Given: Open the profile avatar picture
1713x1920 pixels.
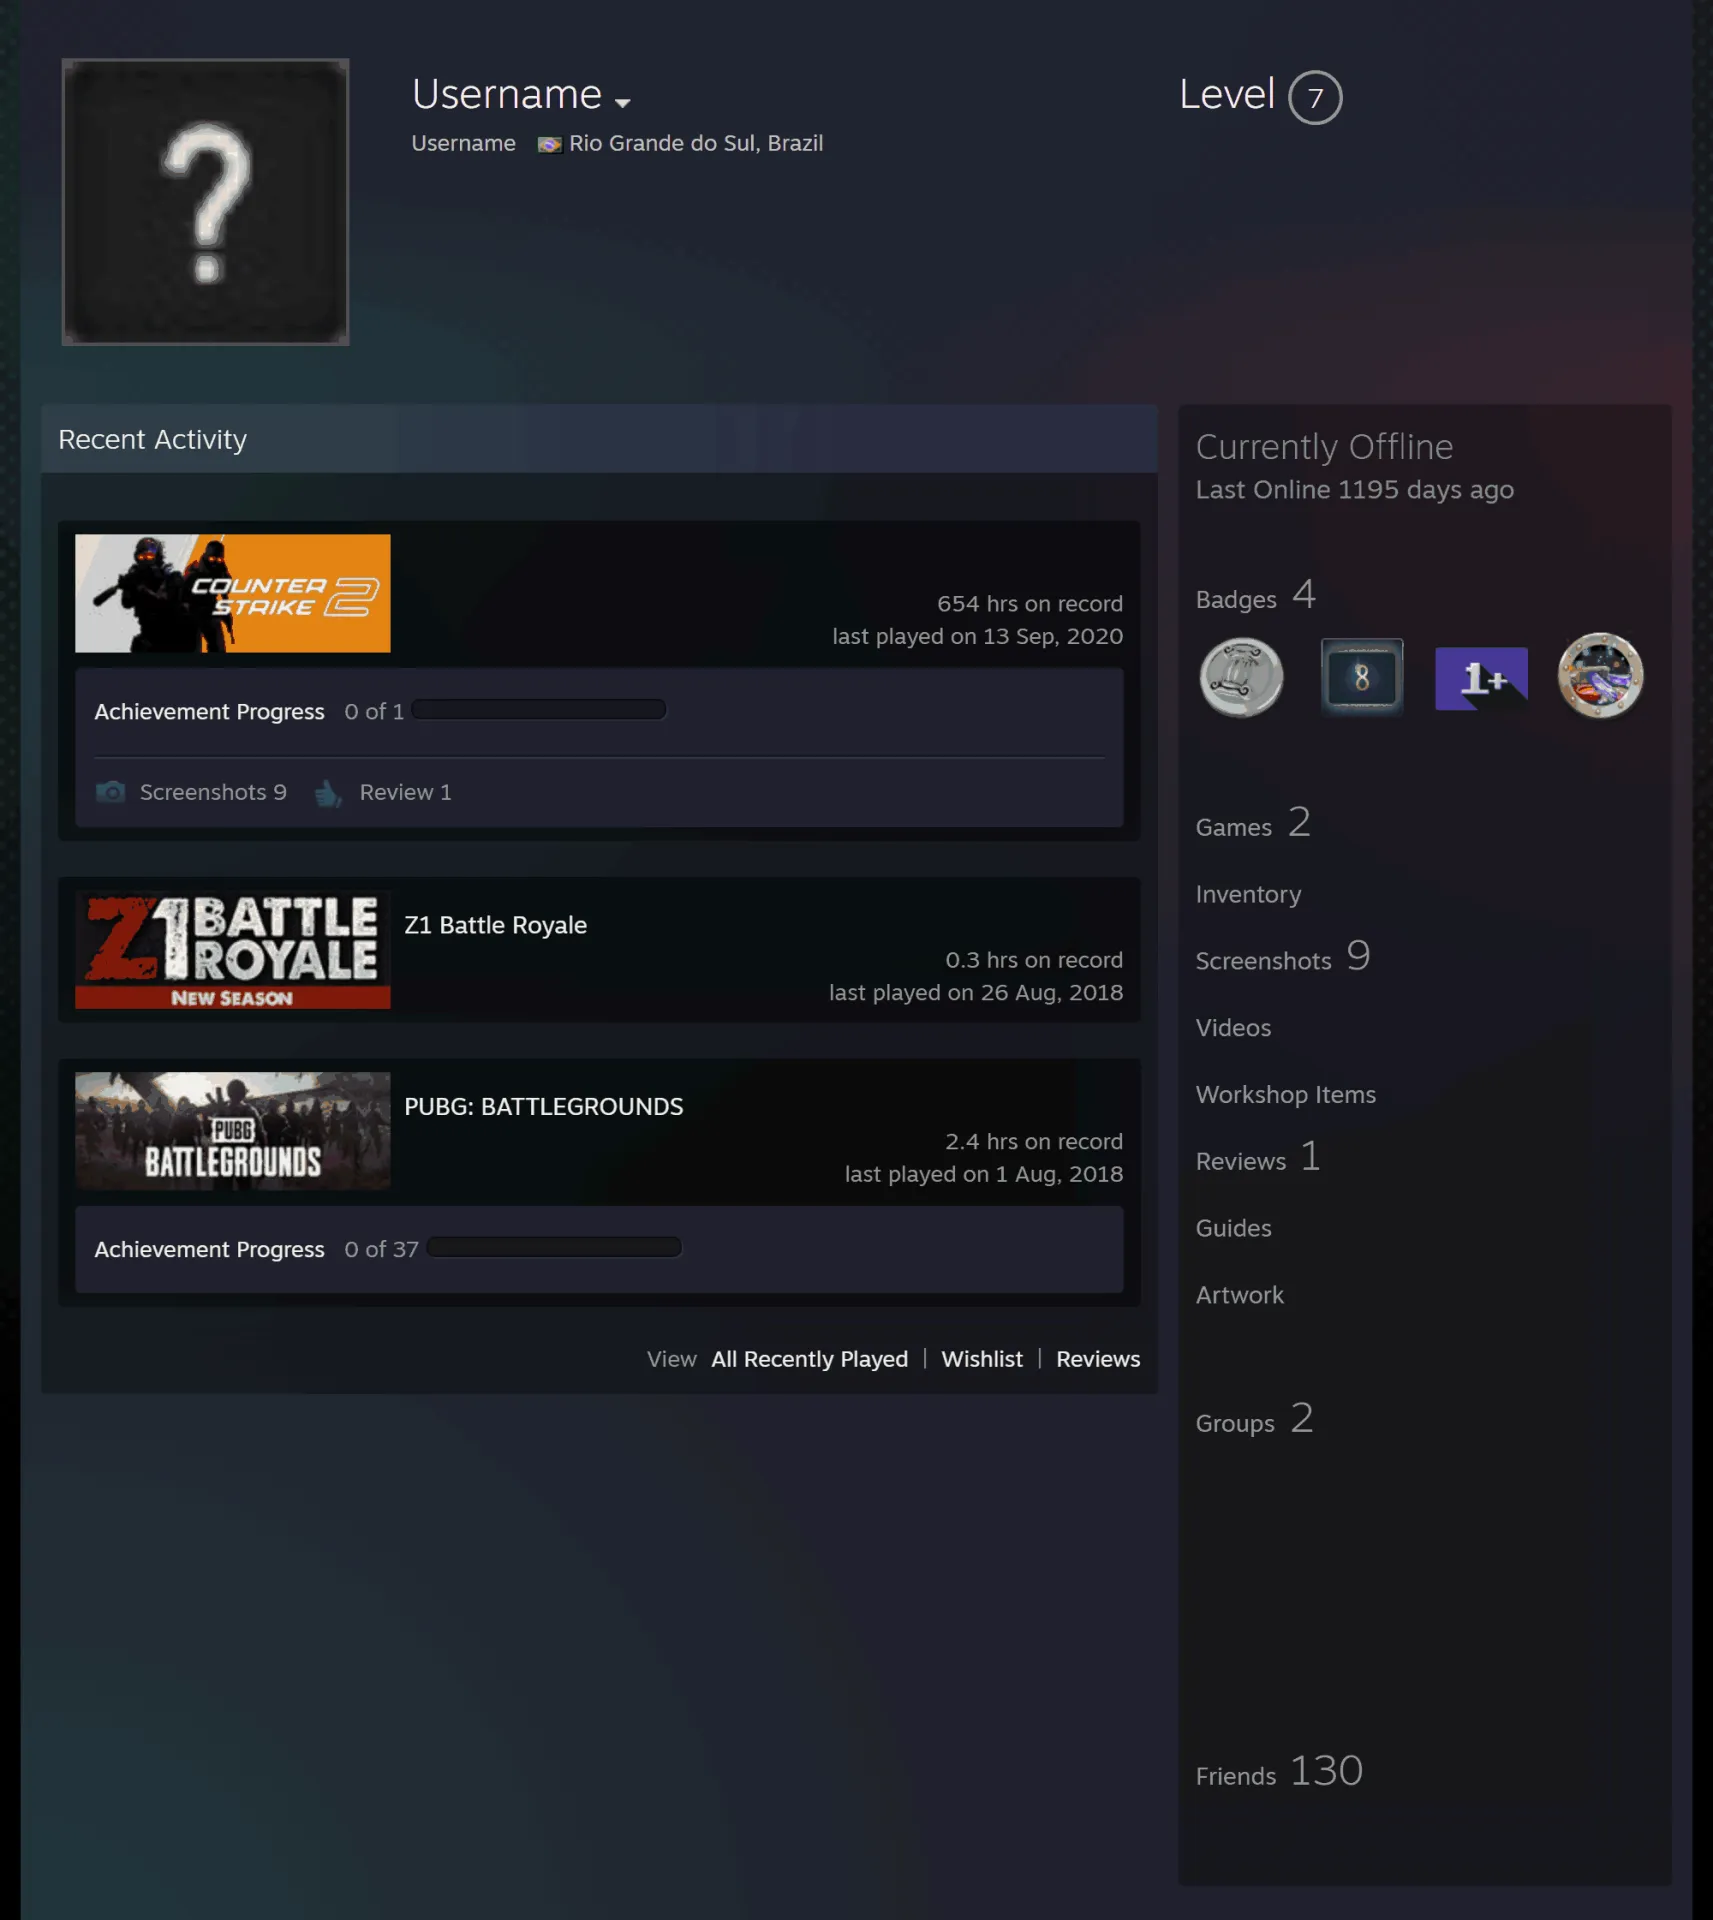Looking at the screenshot, I should [205, 202].
